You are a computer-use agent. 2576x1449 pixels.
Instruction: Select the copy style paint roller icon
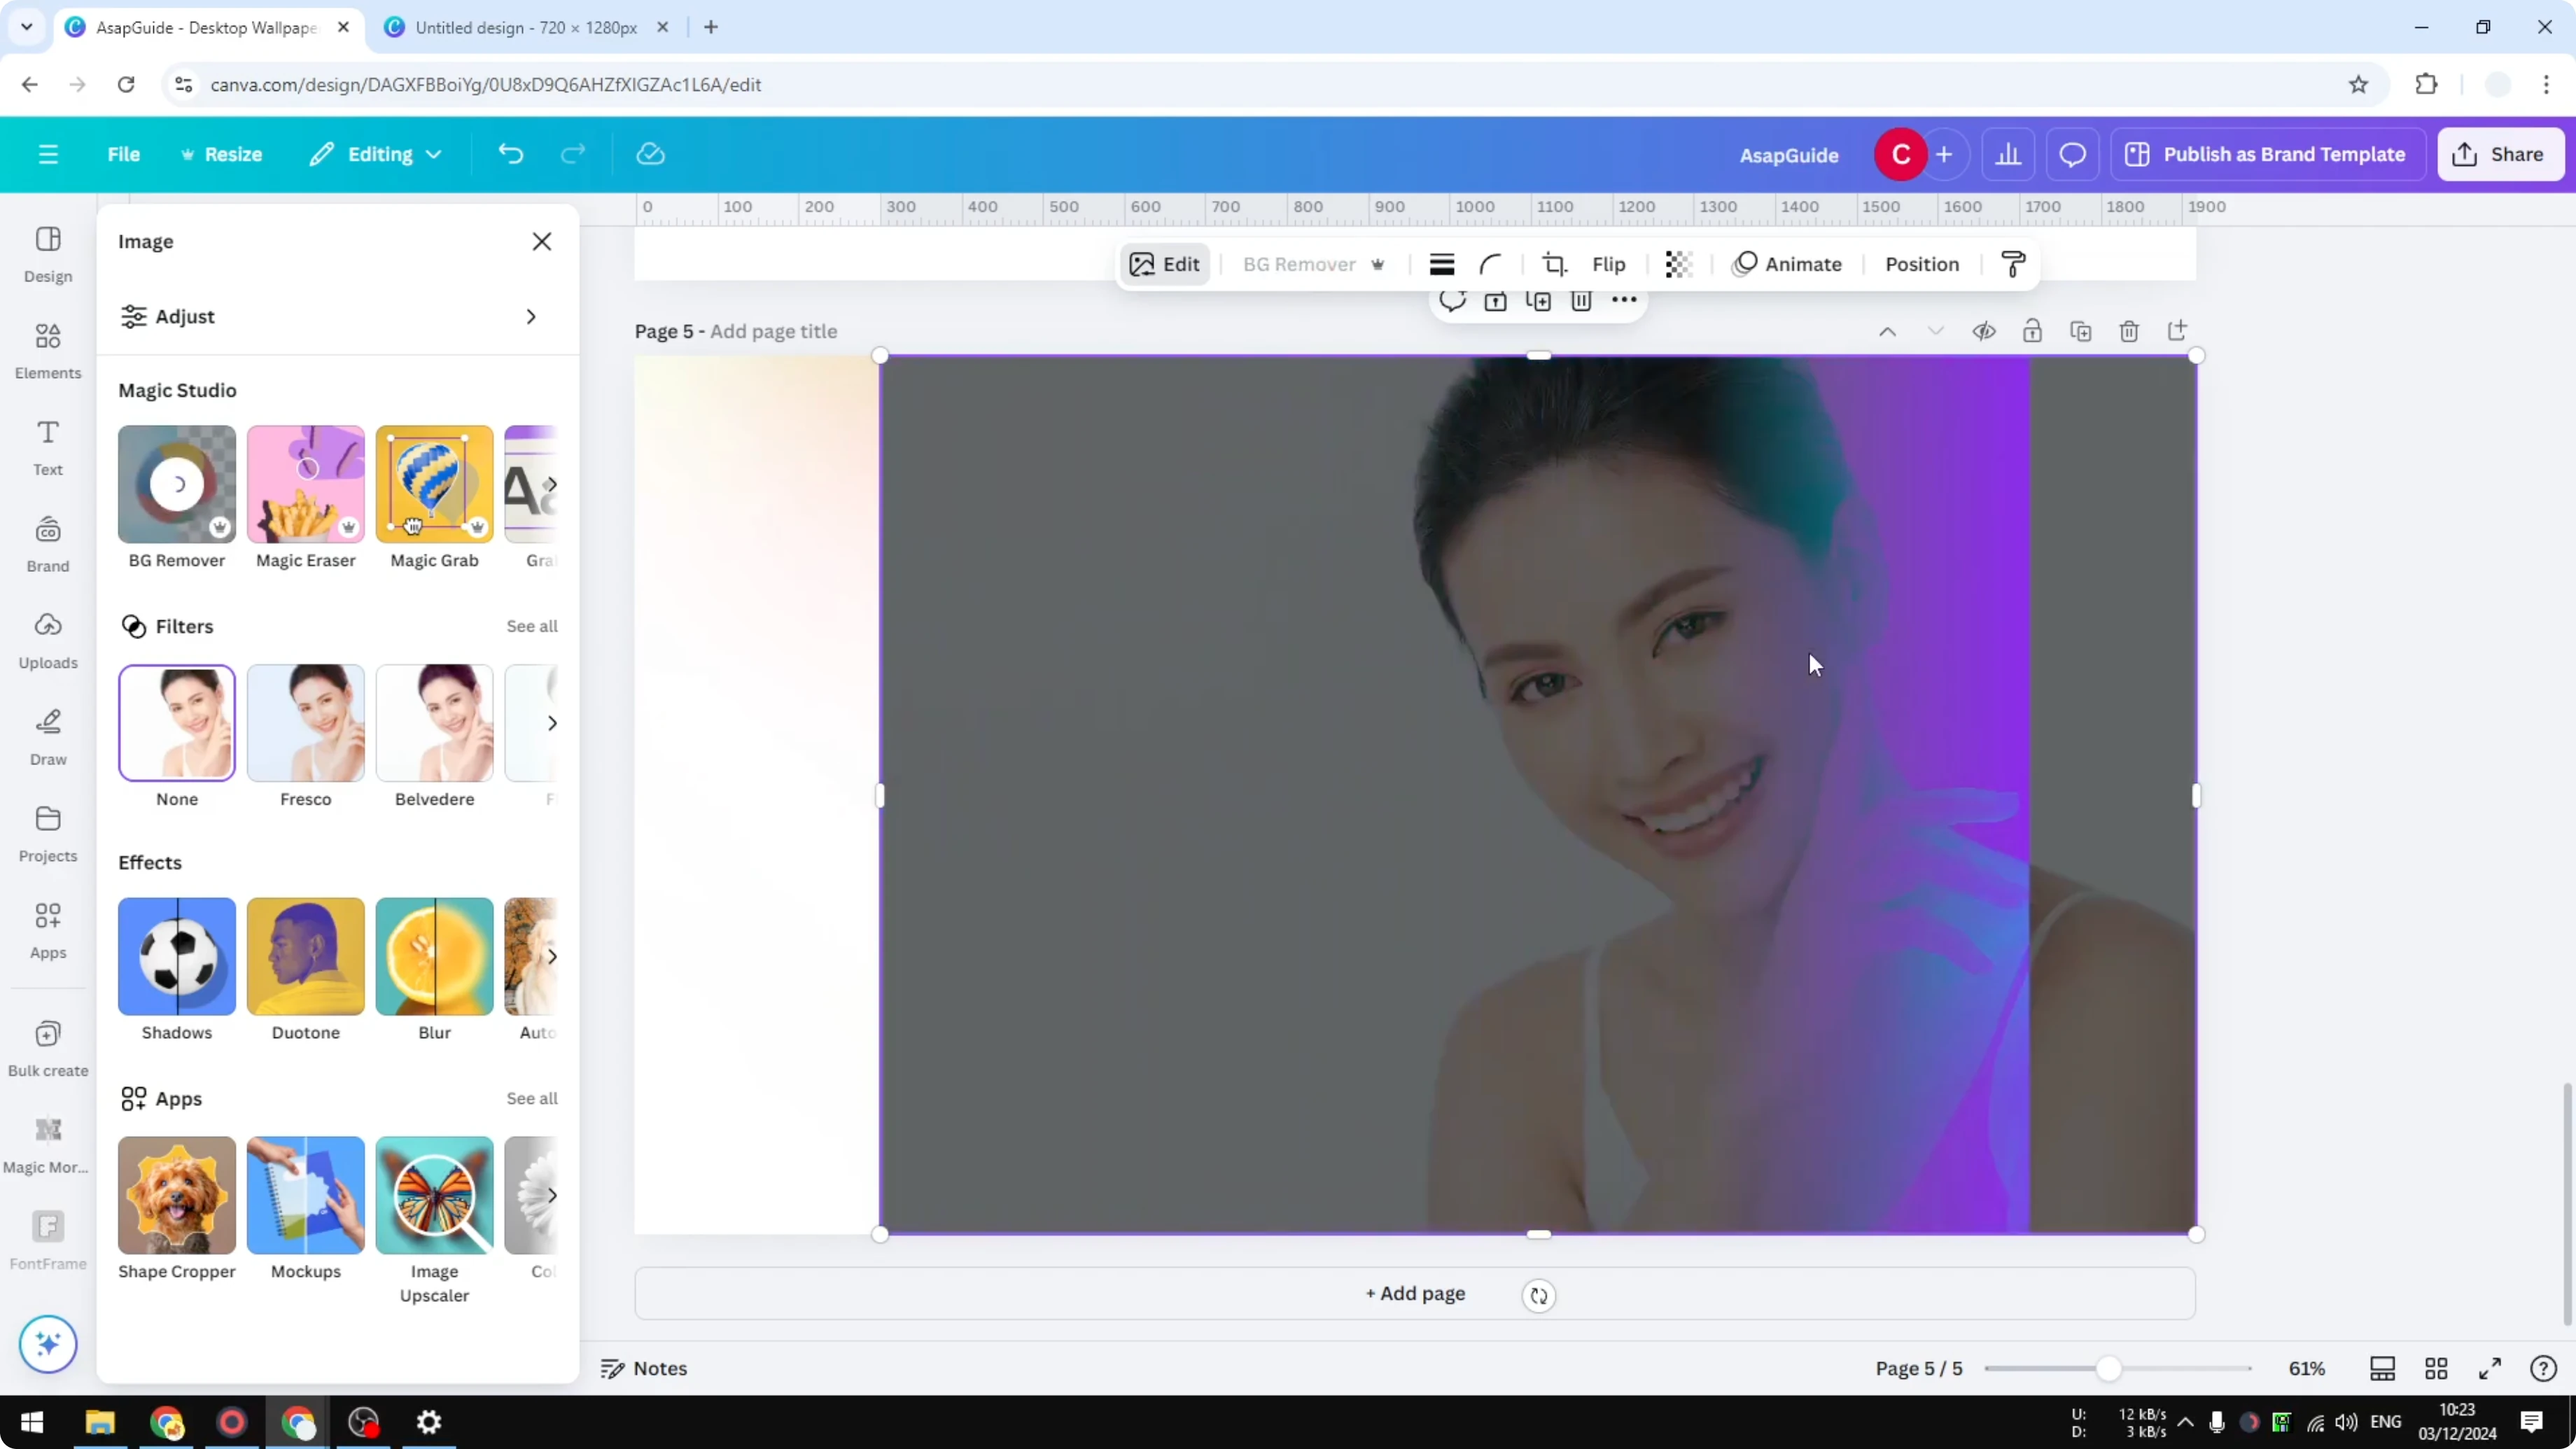[2013, 264]
